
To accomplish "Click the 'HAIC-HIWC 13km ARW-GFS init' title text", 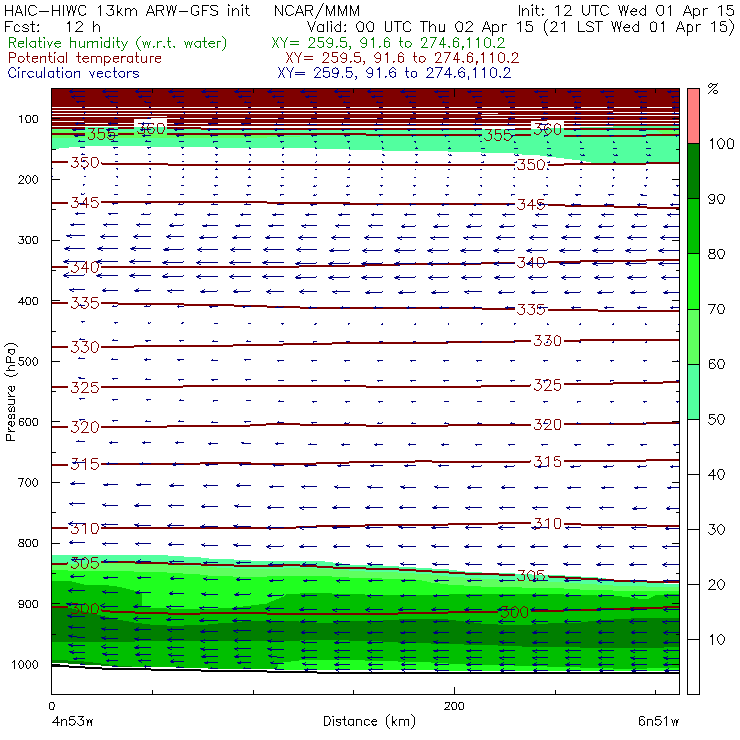I will 127,10.
